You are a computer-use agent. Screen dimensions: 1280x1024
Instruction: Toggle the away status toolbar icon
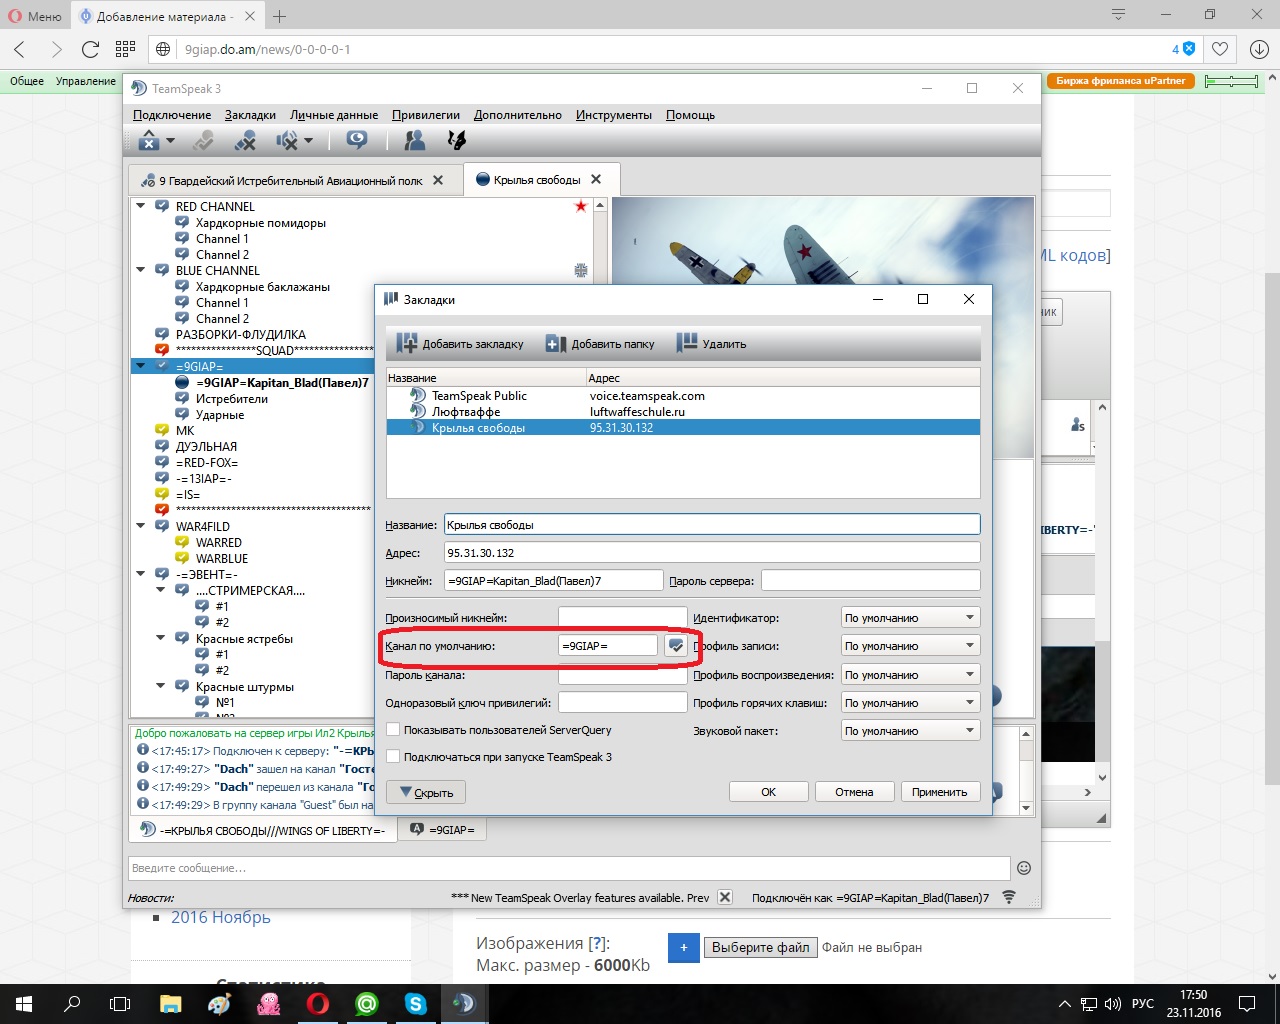click(x=356, y=141)
